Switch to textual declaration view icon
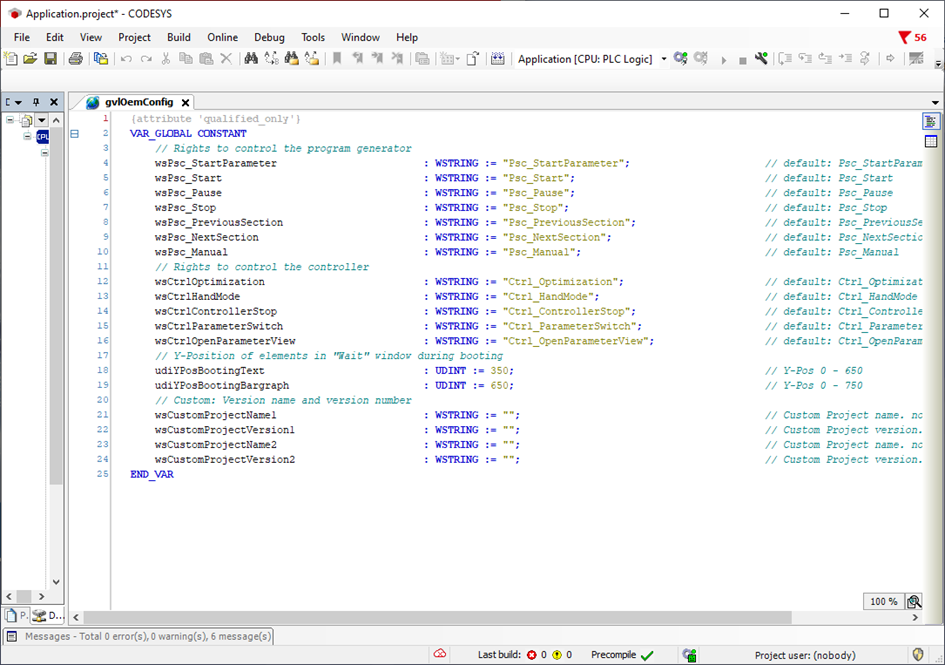945x665 pixels. (x=931, y=121)
